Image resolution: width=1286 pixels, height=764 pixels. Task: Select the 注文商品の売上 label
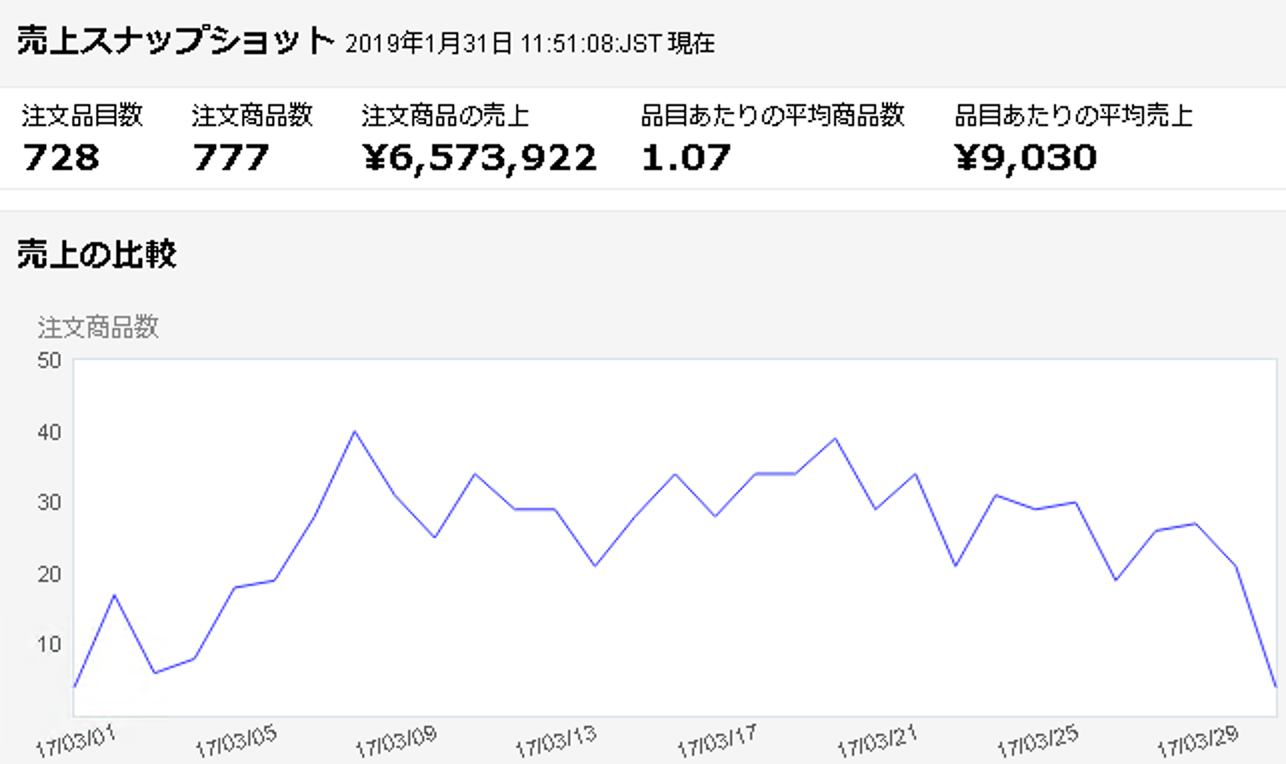click(445, 116)
